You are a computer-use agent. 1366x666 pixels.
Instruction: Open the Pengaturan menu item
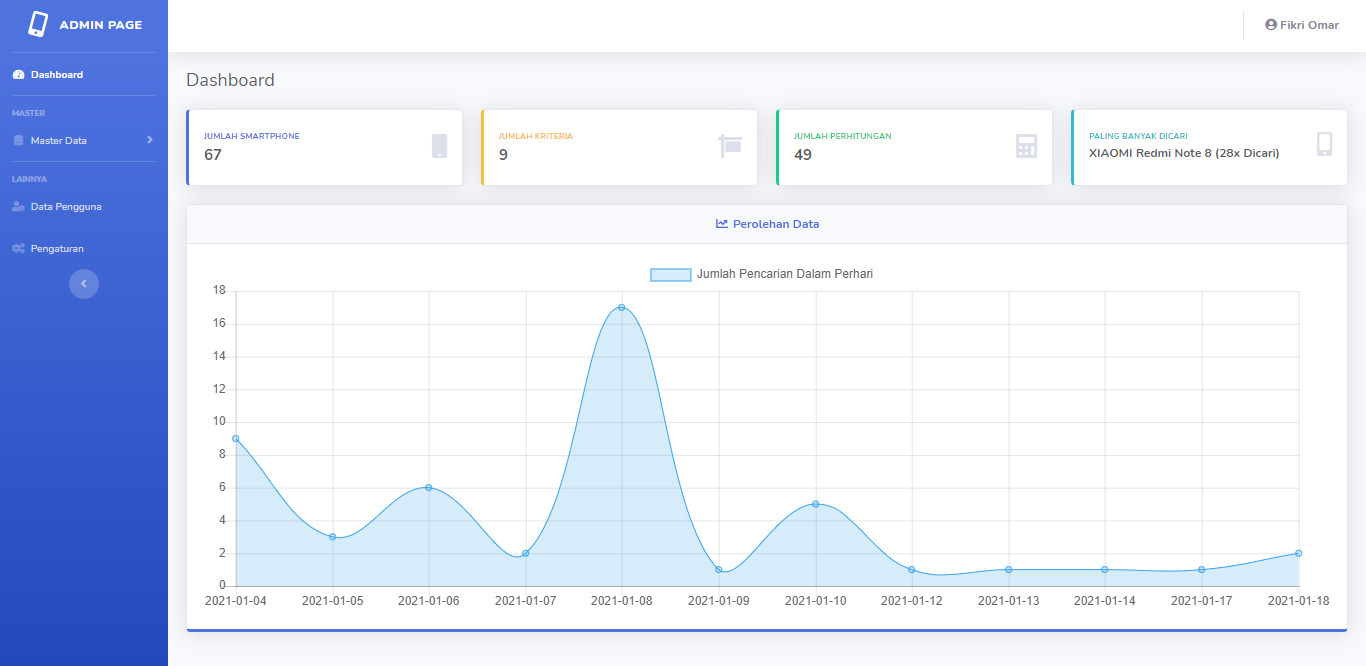(x=84, y=249)
